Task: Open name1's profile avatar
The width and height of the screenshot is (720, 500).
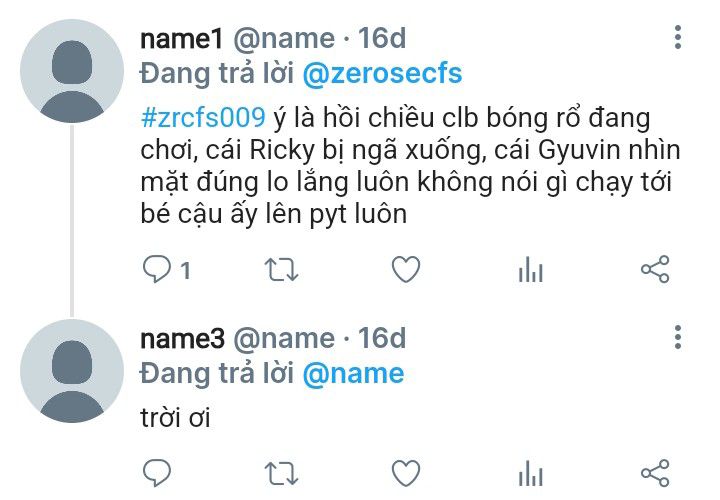Action: pos(72,71)
